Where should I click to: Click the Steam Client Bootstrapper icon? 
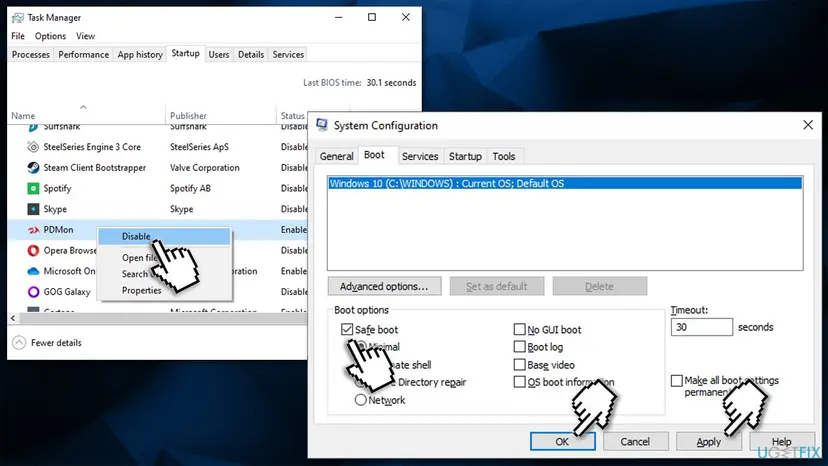click(33, 167)
